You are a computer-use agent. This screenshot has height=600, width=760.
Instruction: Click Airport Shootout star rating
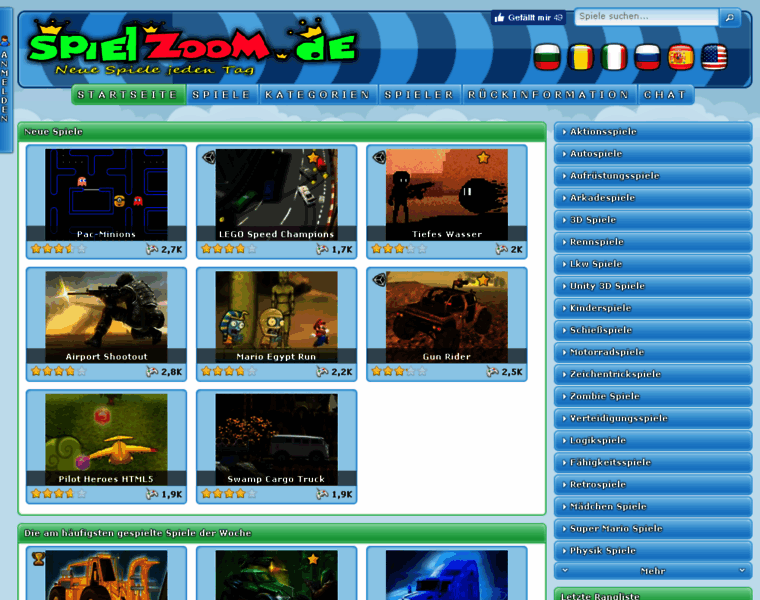coord(59,372)
